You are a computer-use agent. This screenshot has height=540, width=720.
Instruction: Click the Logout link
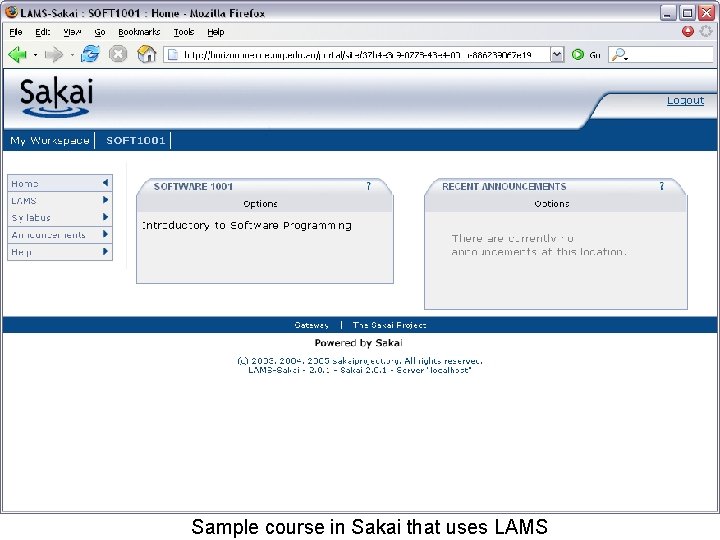click(x=685, y=101)
